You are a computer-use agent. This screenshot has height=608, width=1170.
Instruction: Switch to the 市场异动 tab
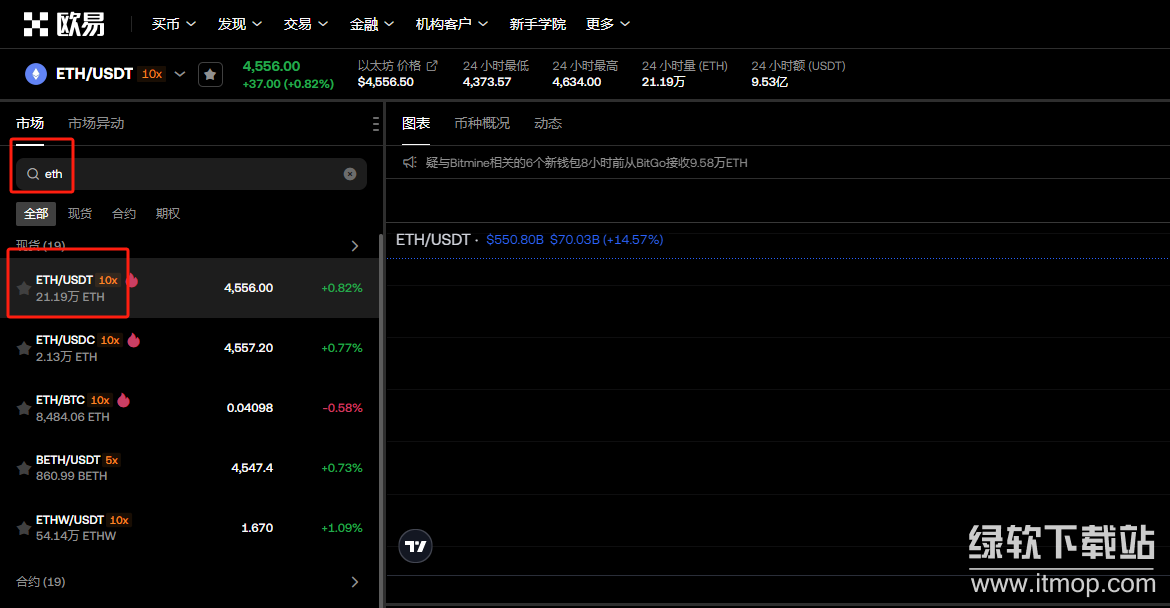96,123
